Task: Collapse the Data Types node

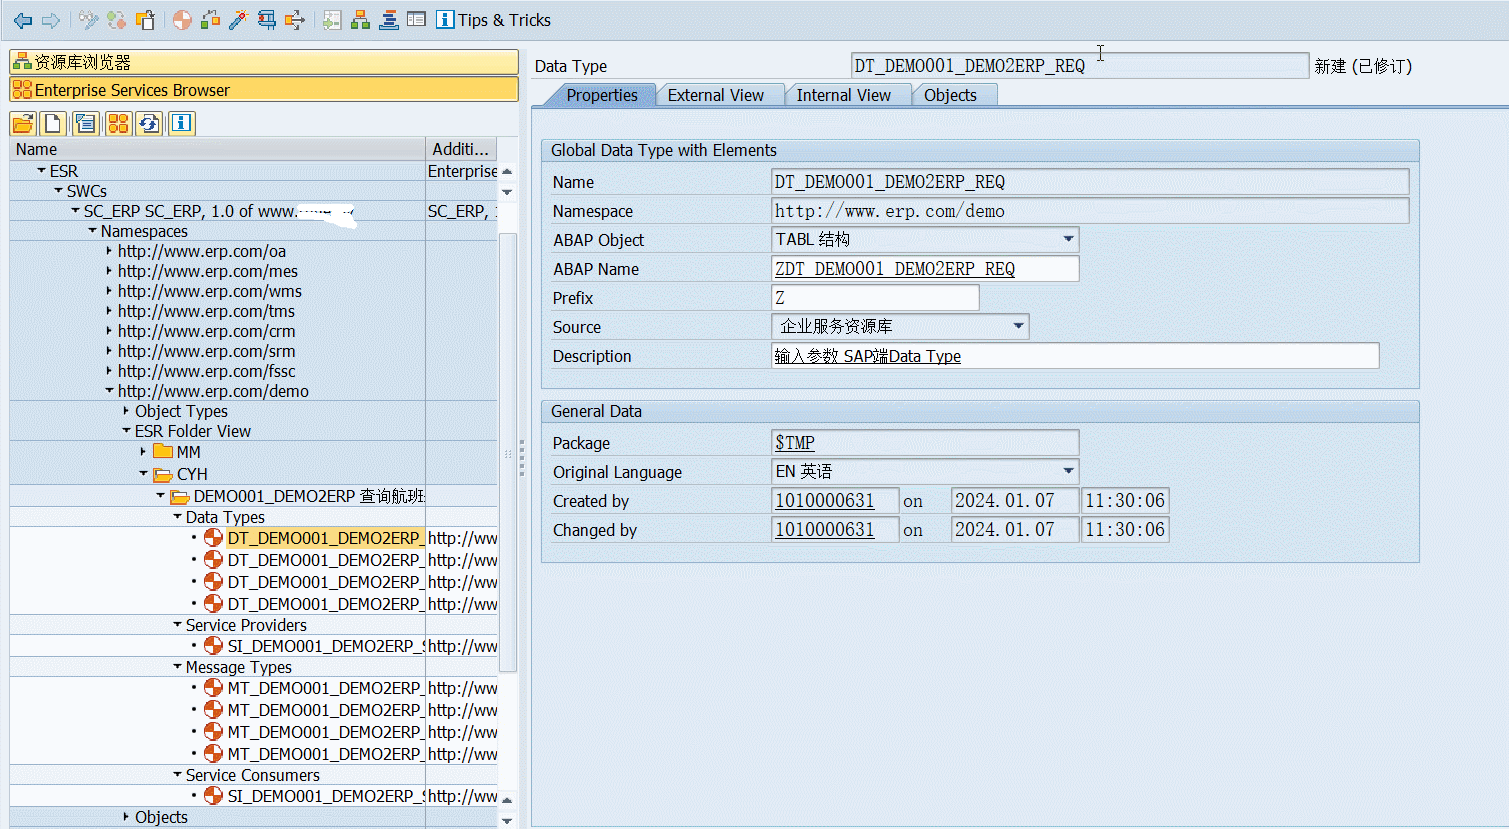Action: pos(177,517)
